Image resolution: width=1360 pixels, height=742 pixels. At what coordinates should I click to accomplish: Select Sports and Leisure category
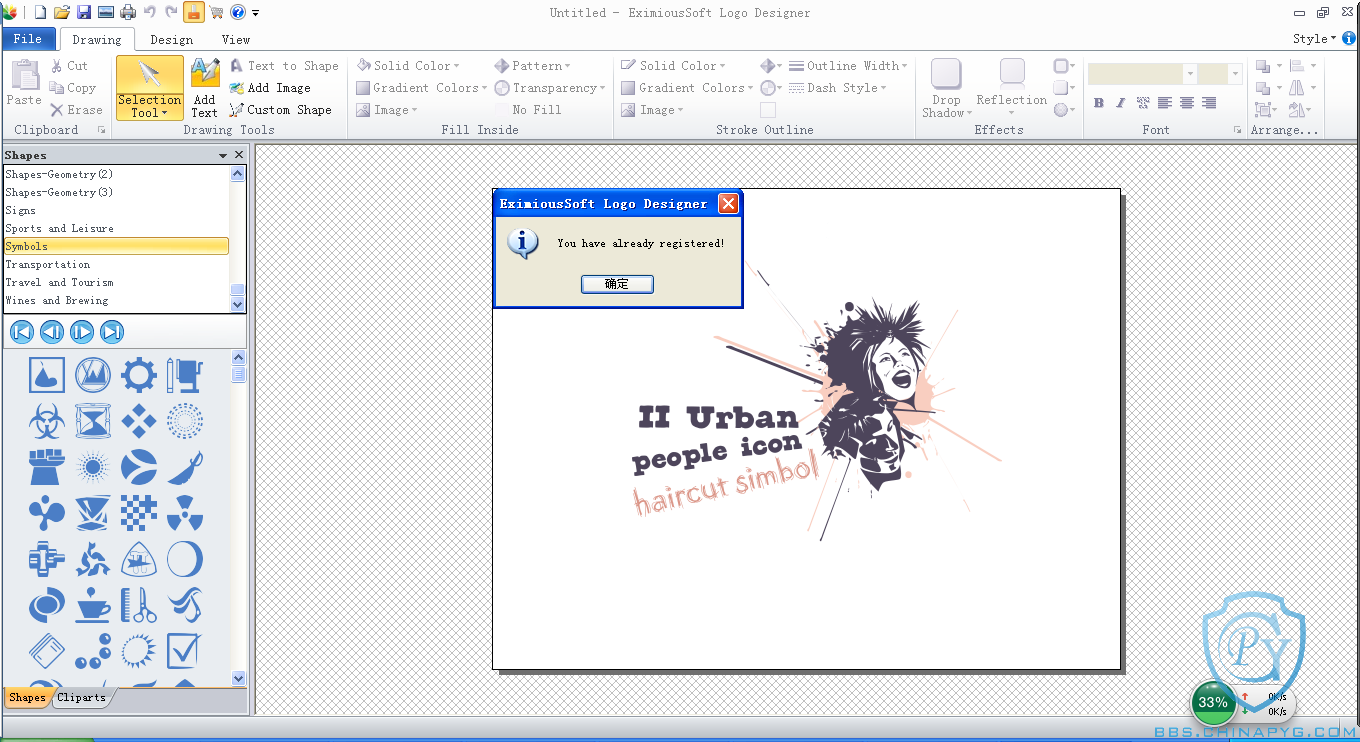(116, 228)
